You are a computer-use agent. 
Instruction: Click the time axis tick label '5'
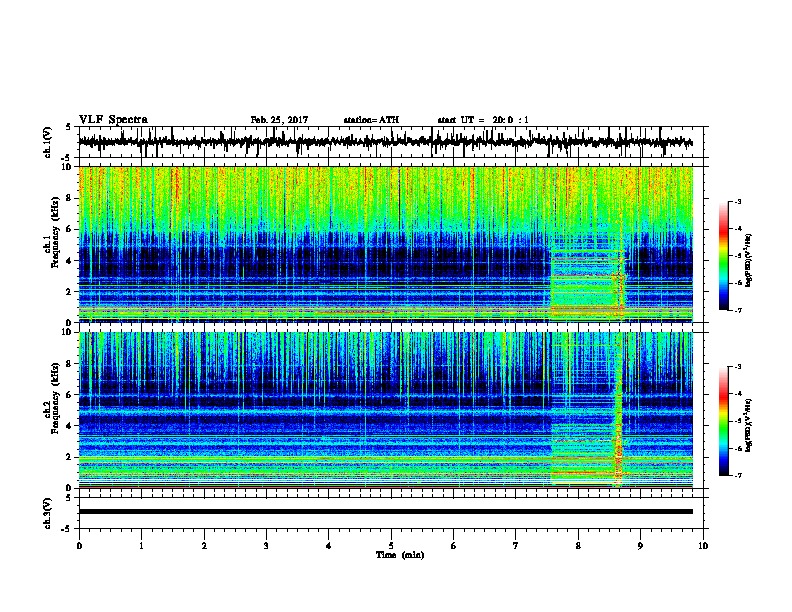(x=391, y=546)
